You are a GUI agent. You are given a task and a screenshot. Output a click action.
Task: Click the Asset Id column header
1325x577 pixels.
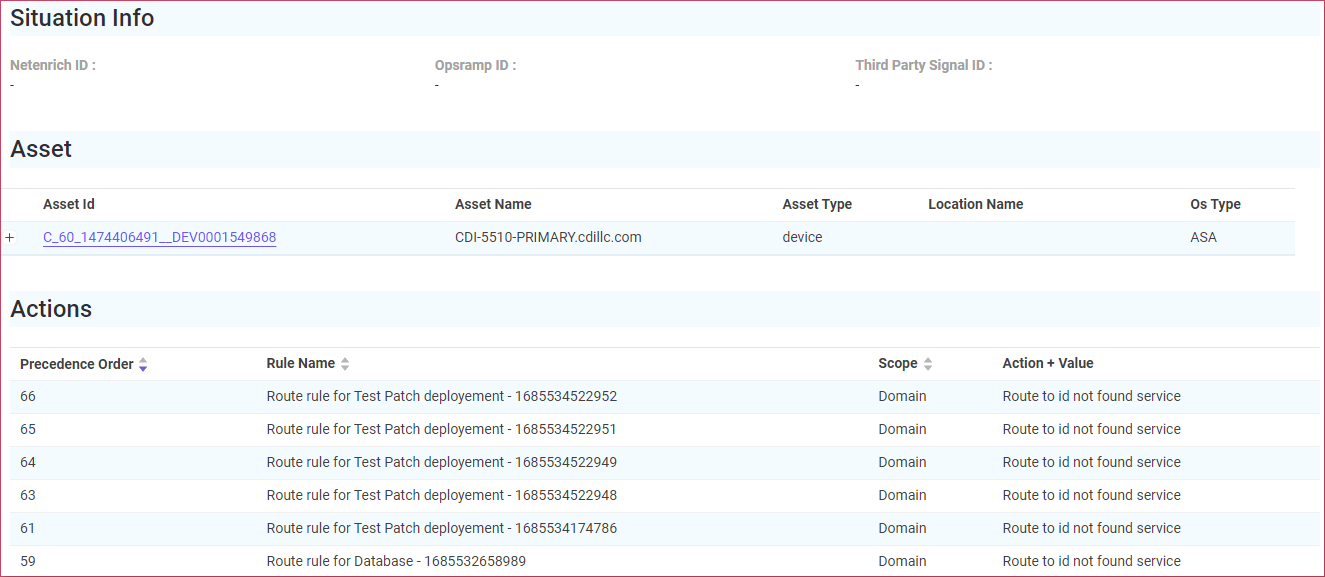click(69, 204)
